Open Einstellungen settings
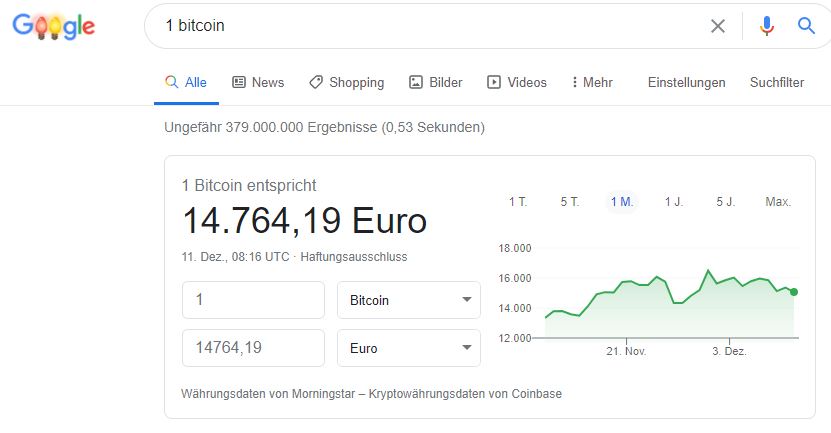The height and width of the screenshot is (433, 831). click(686, 83)
